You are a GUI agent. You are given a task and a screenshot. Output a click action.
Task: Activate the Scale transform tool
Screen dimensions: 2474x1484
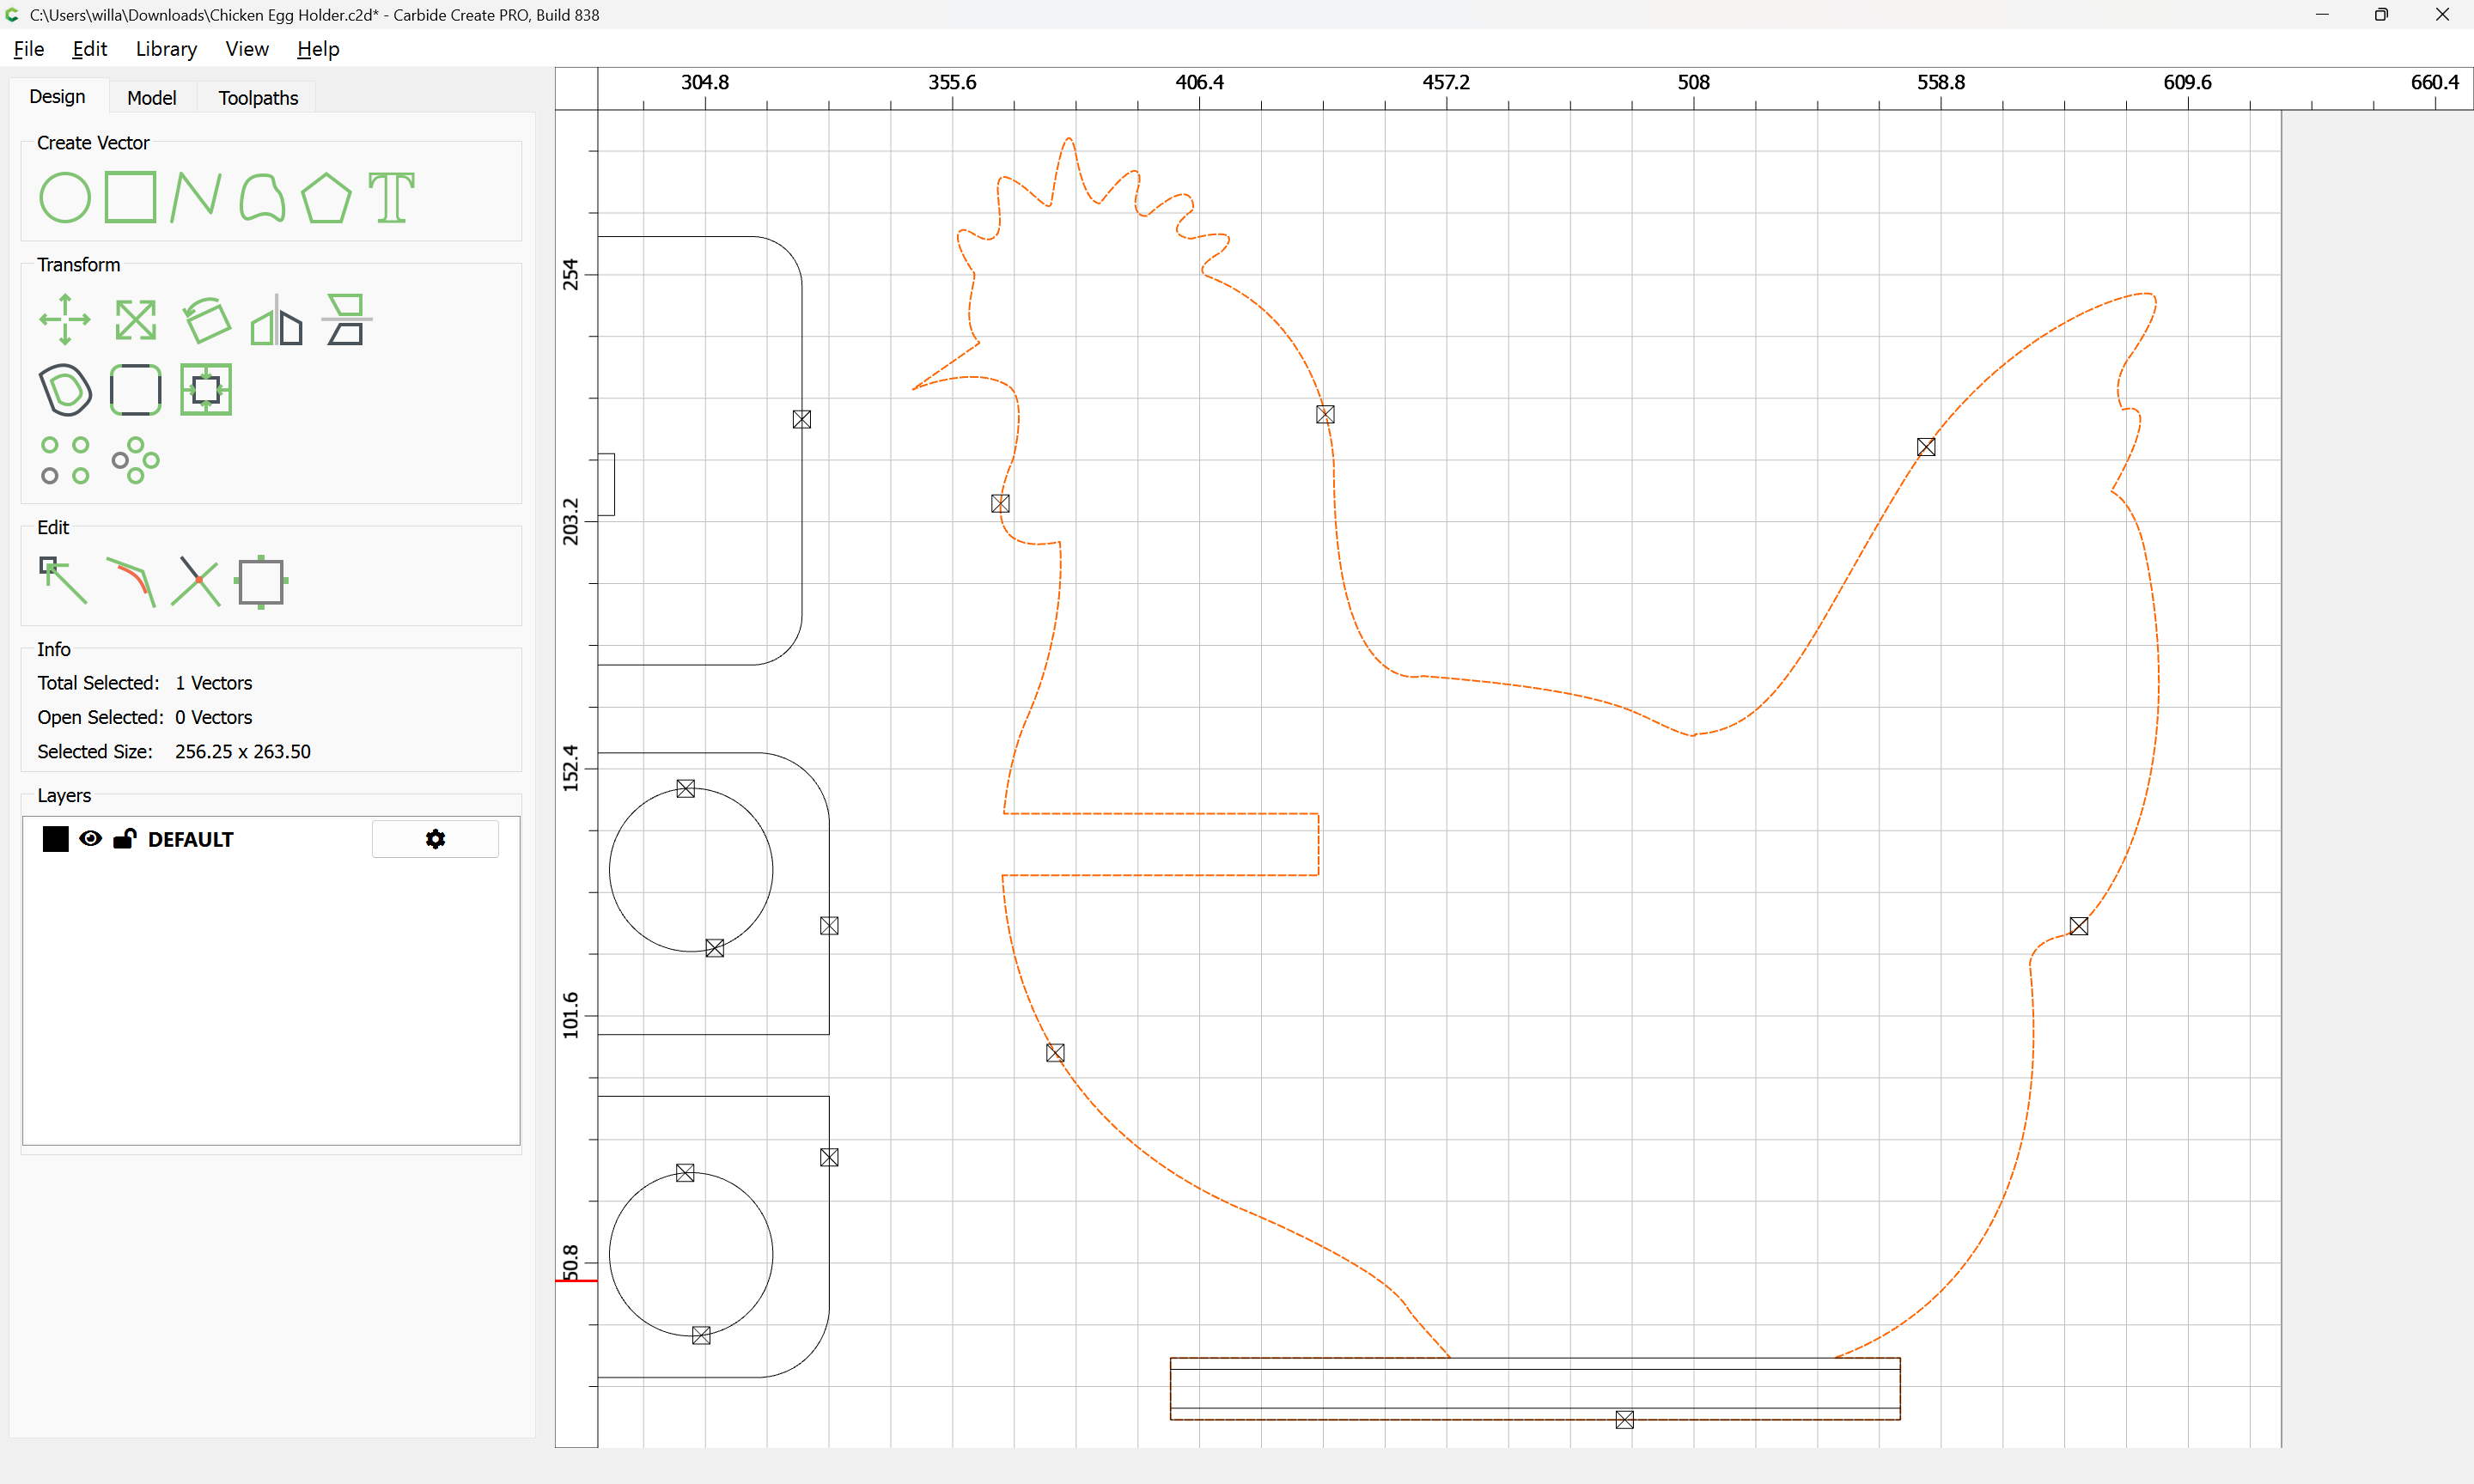tap(135, 320)
